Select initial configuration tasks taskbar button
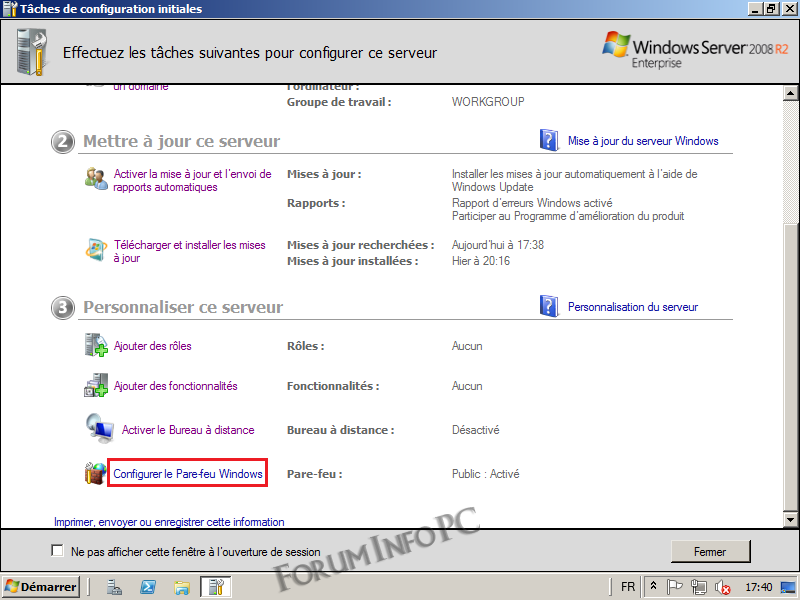This screenshot has height=600, width=800. point(215,587)
